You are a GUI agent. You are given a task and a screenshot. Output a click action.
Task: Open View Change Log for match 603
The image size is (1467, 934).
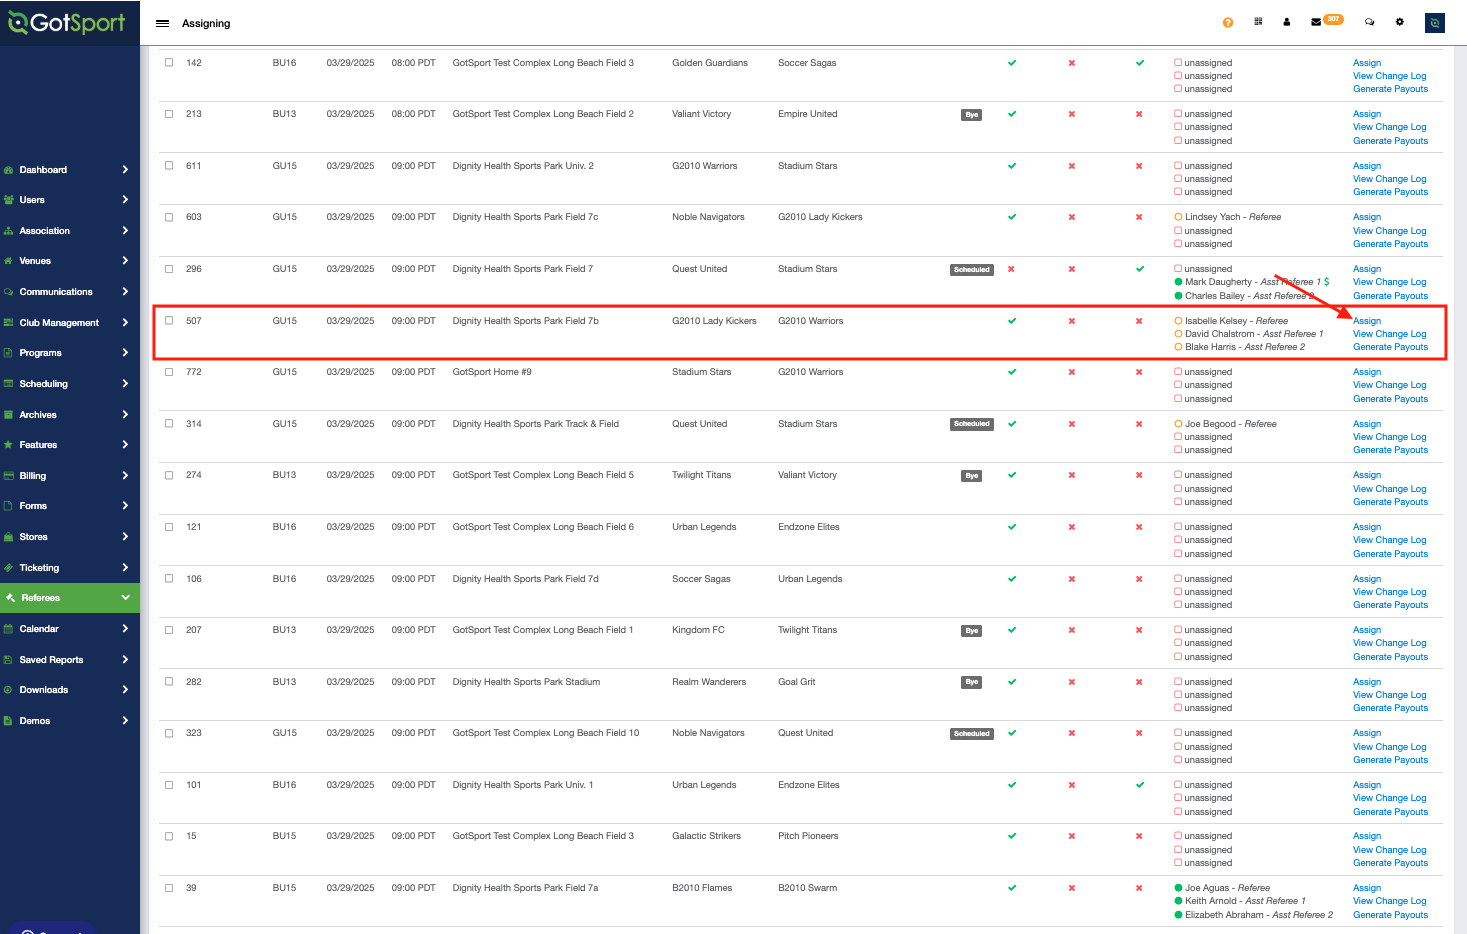(x=1390, y=231)
